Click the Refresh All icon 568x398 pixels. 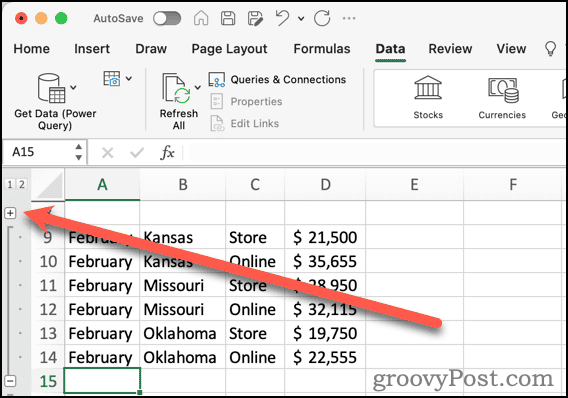pos(178,88)
